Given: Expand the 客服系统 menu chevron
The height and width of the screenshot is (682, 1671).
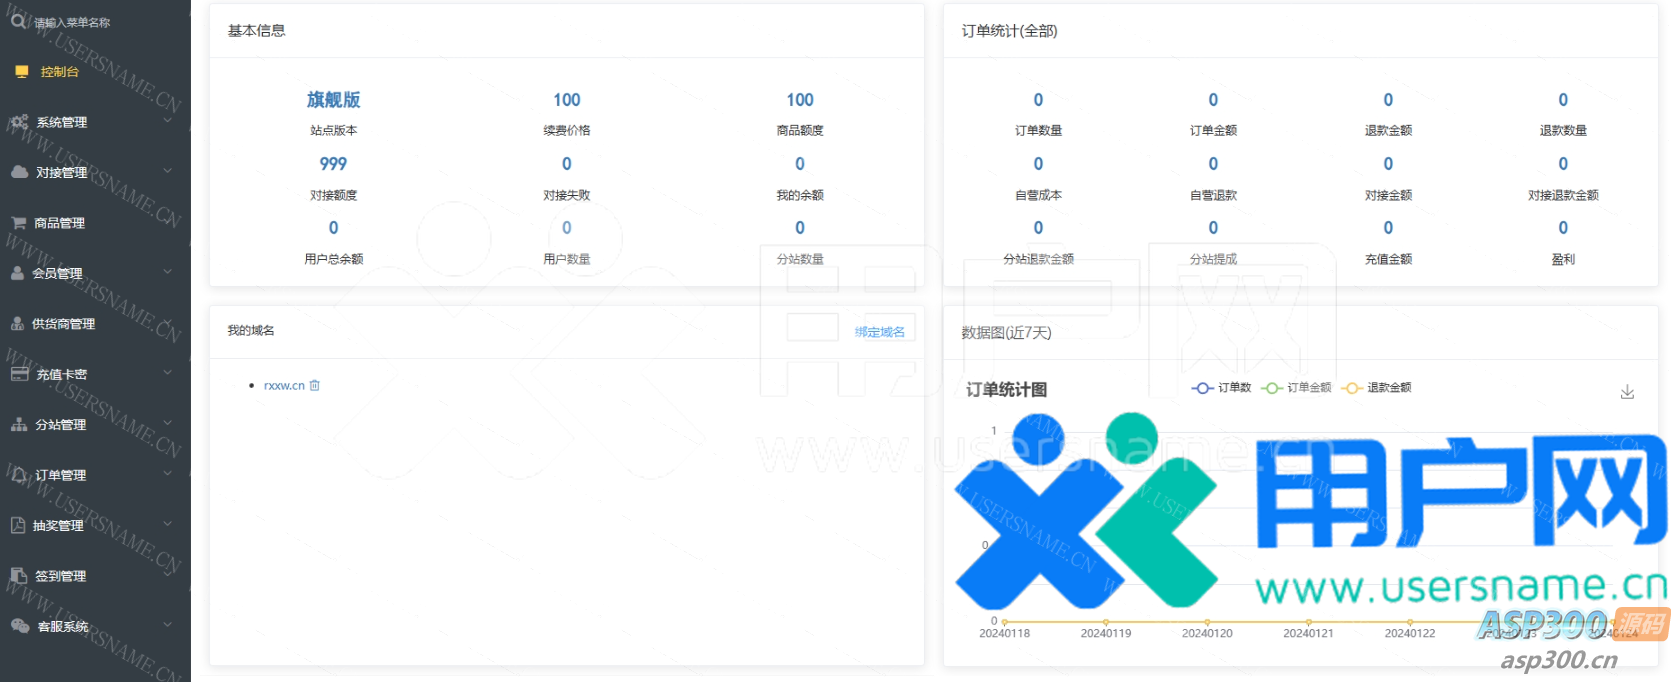Looking at the screenshot, I should (168, 626).
